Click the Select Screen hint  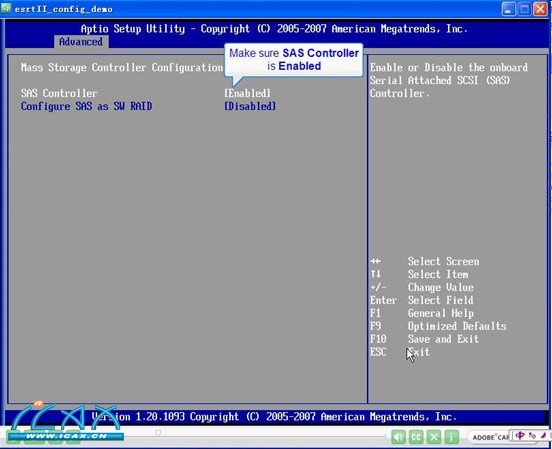[424, 261]
